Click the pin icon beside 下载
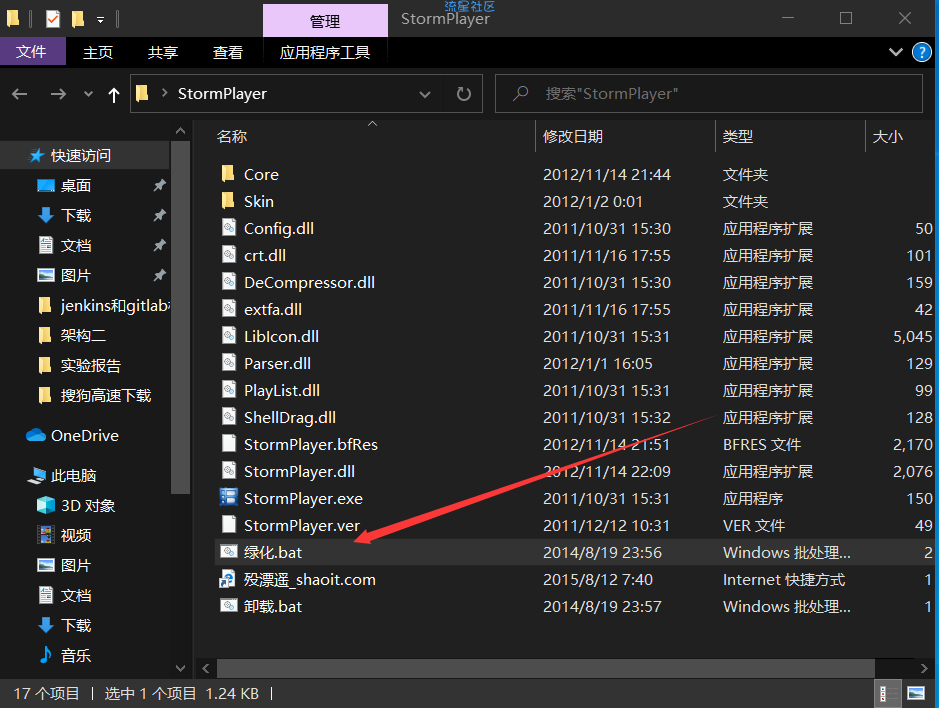Image resolution: width=939 pixels, height=708 pixels. point(159,215)
